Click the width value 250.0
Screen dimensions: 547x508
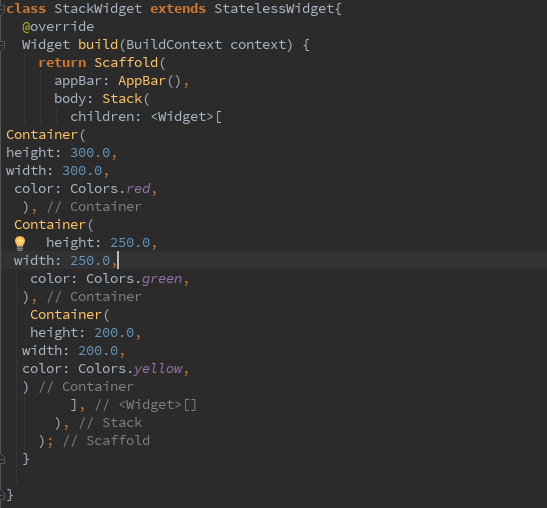coord(90,261)
